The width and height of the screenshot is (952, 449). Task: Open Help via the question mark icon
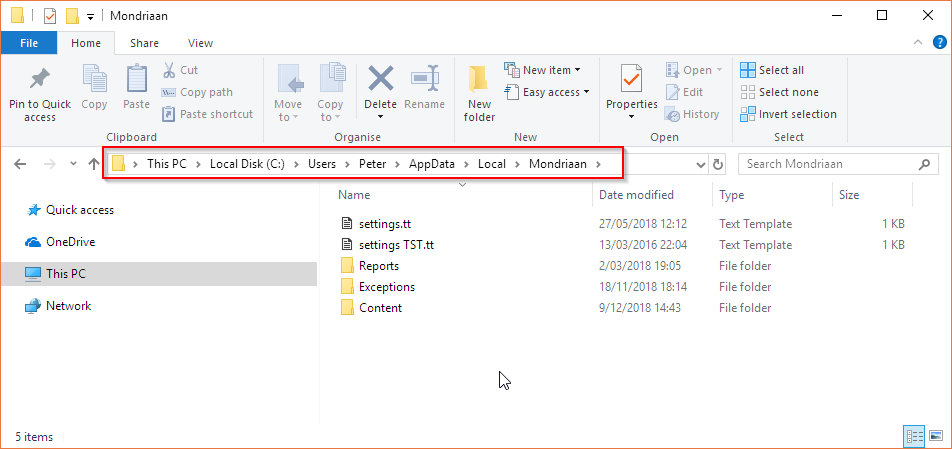point(938,42)
